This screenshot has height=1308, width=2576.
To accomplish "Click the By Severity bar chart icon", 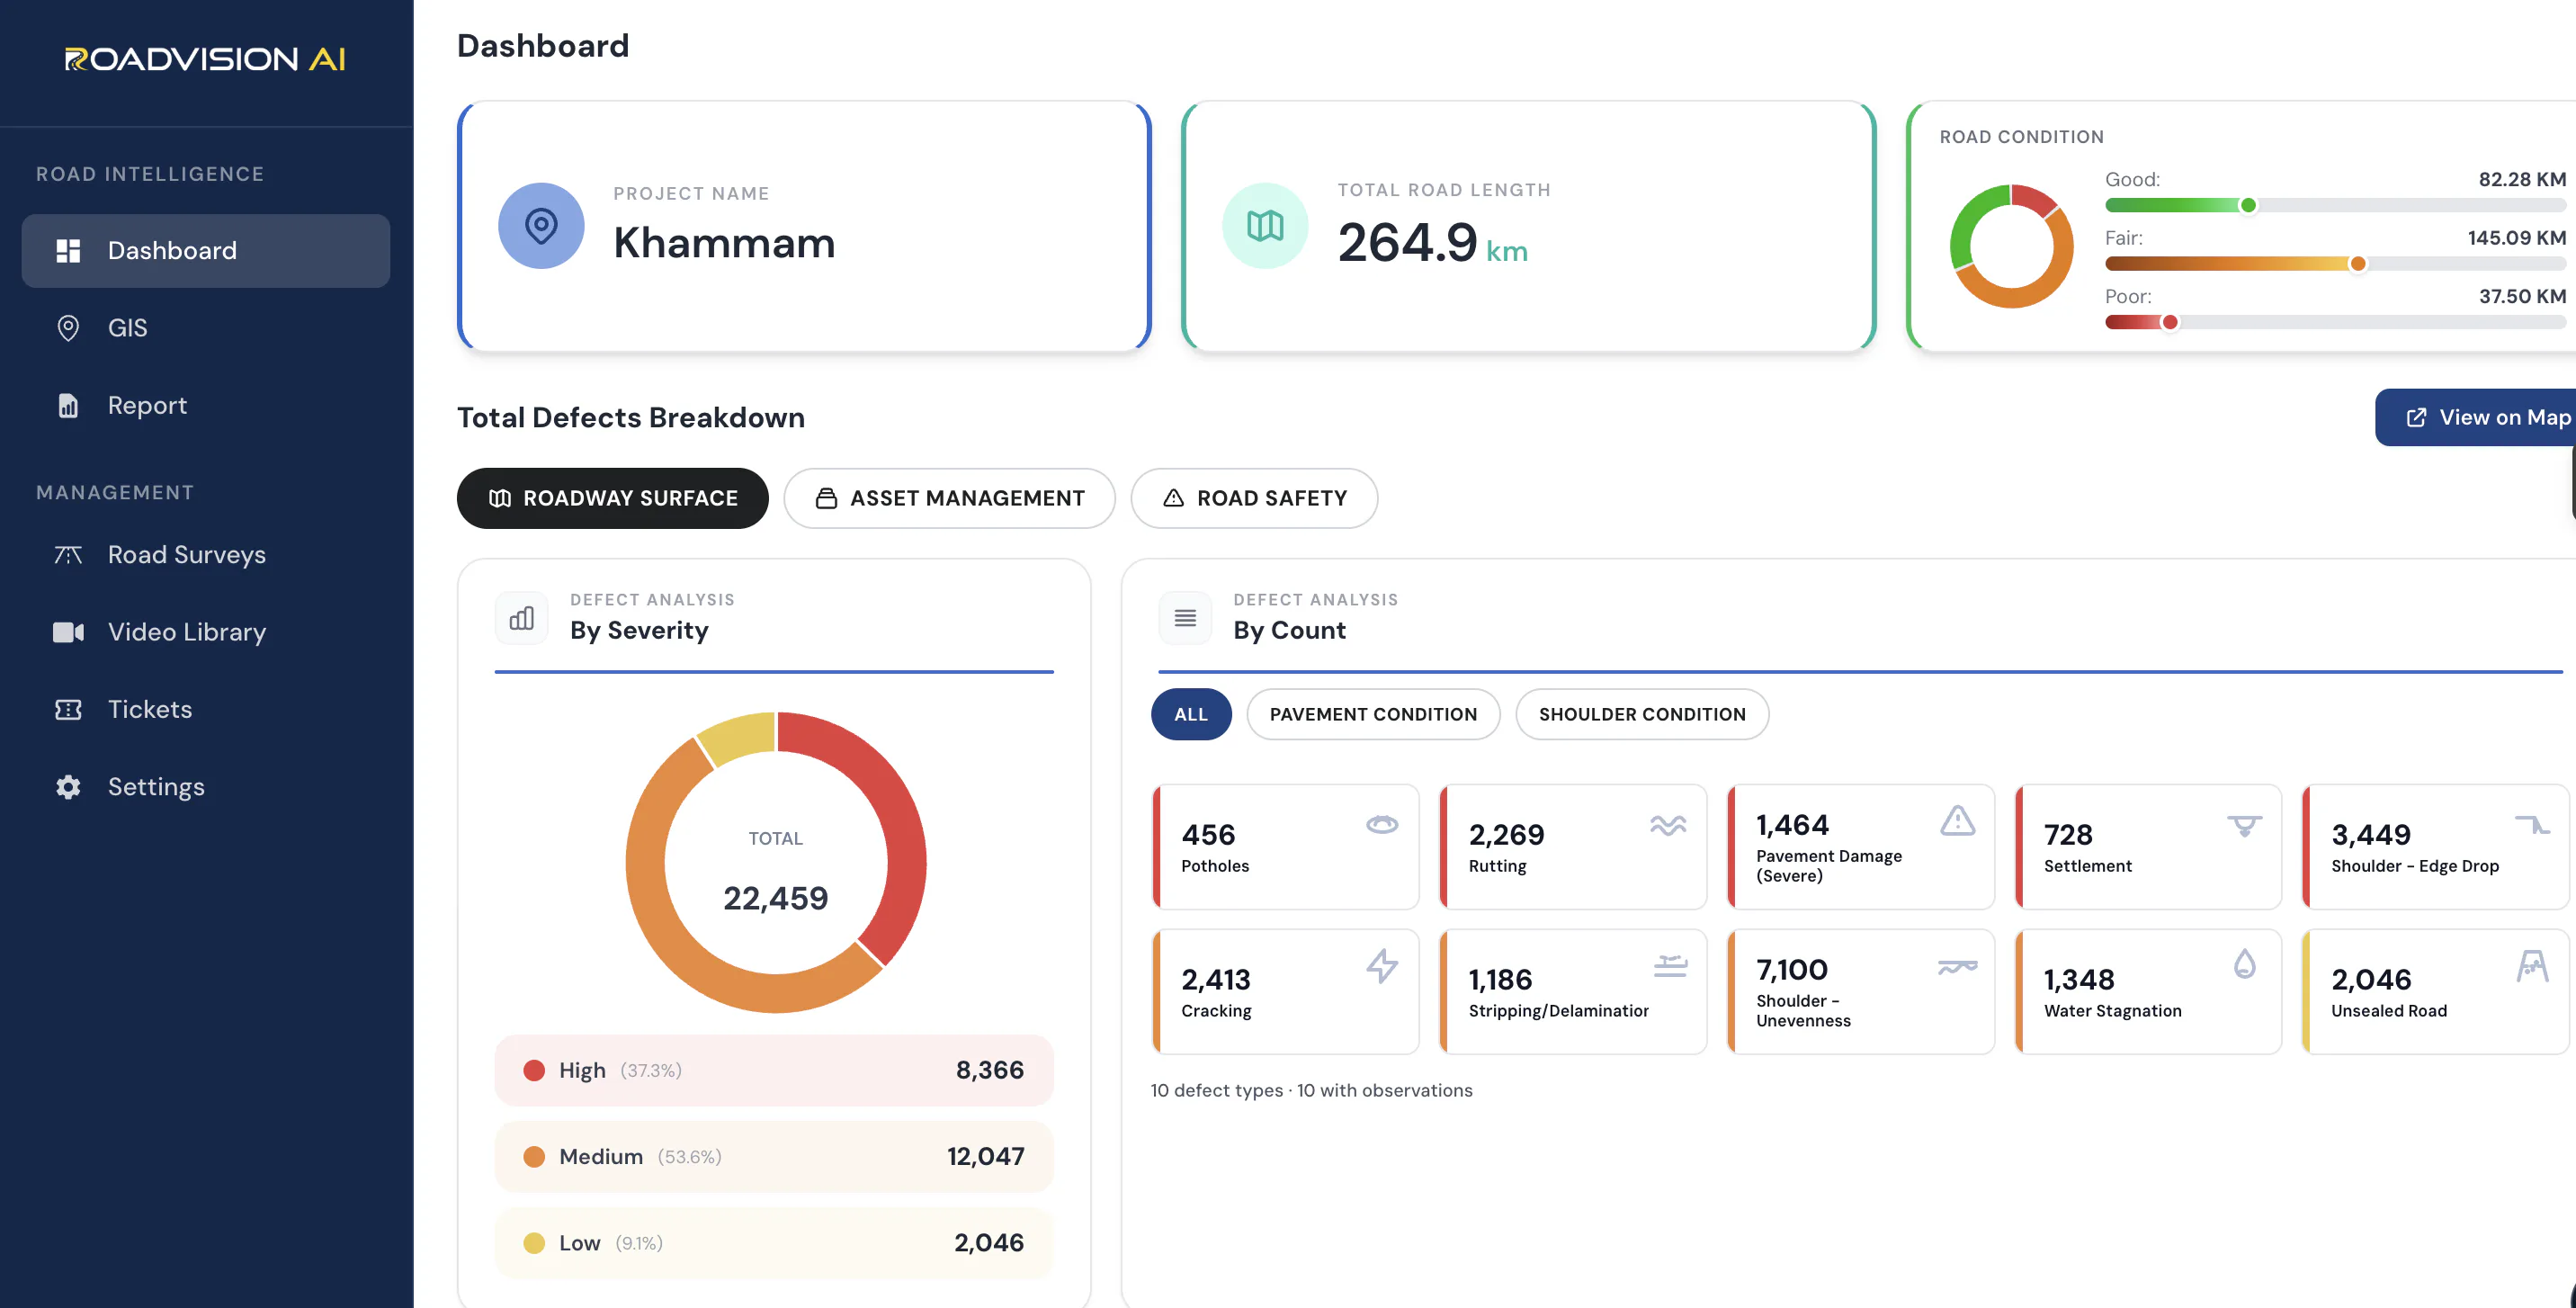I will [x=521, y=618].
